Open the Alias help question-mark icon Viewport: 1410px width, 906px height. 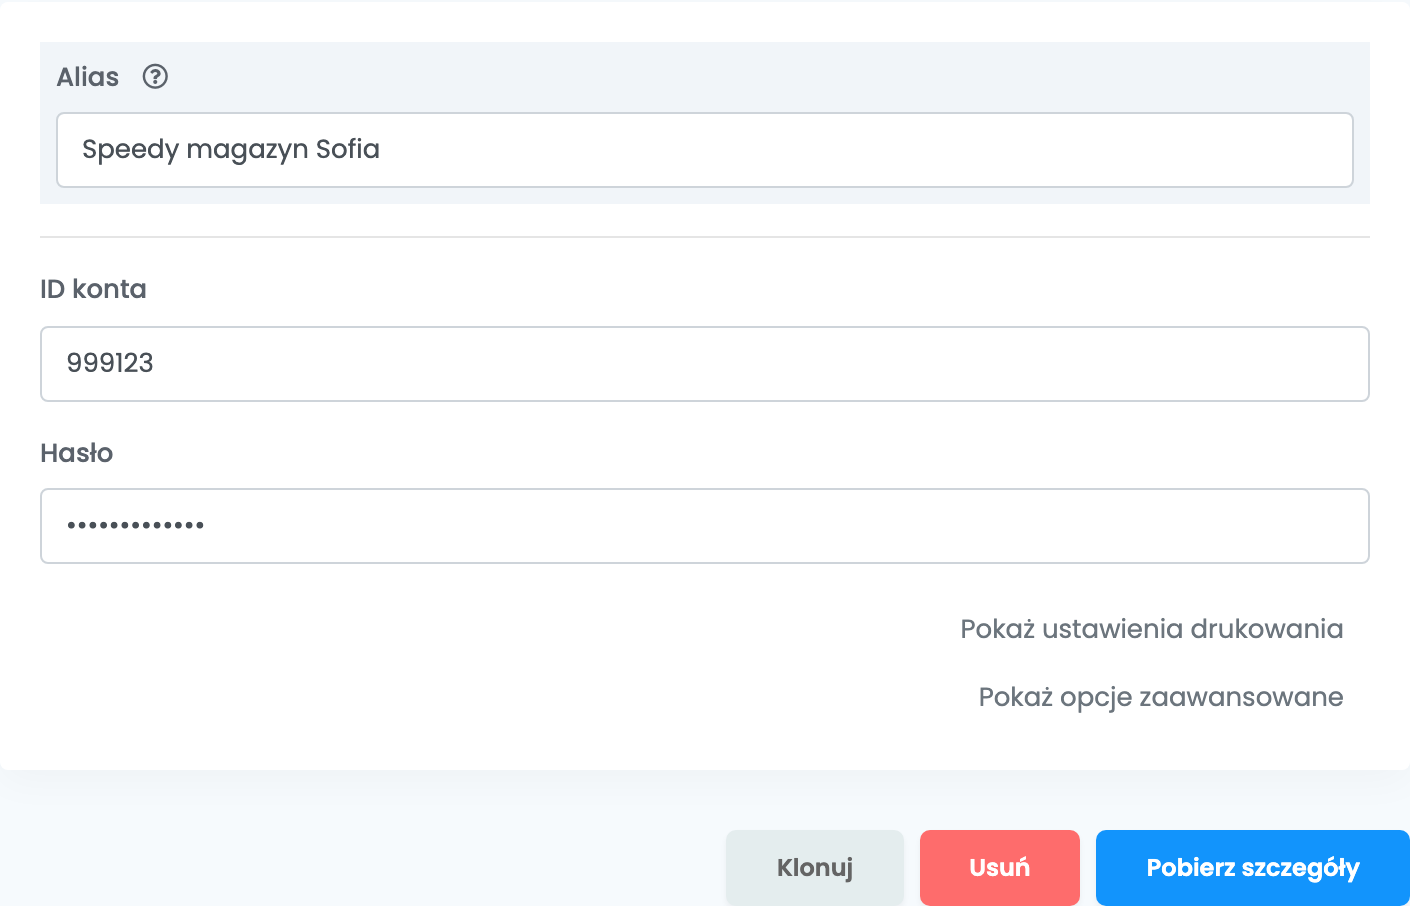(x=155, y=77)
